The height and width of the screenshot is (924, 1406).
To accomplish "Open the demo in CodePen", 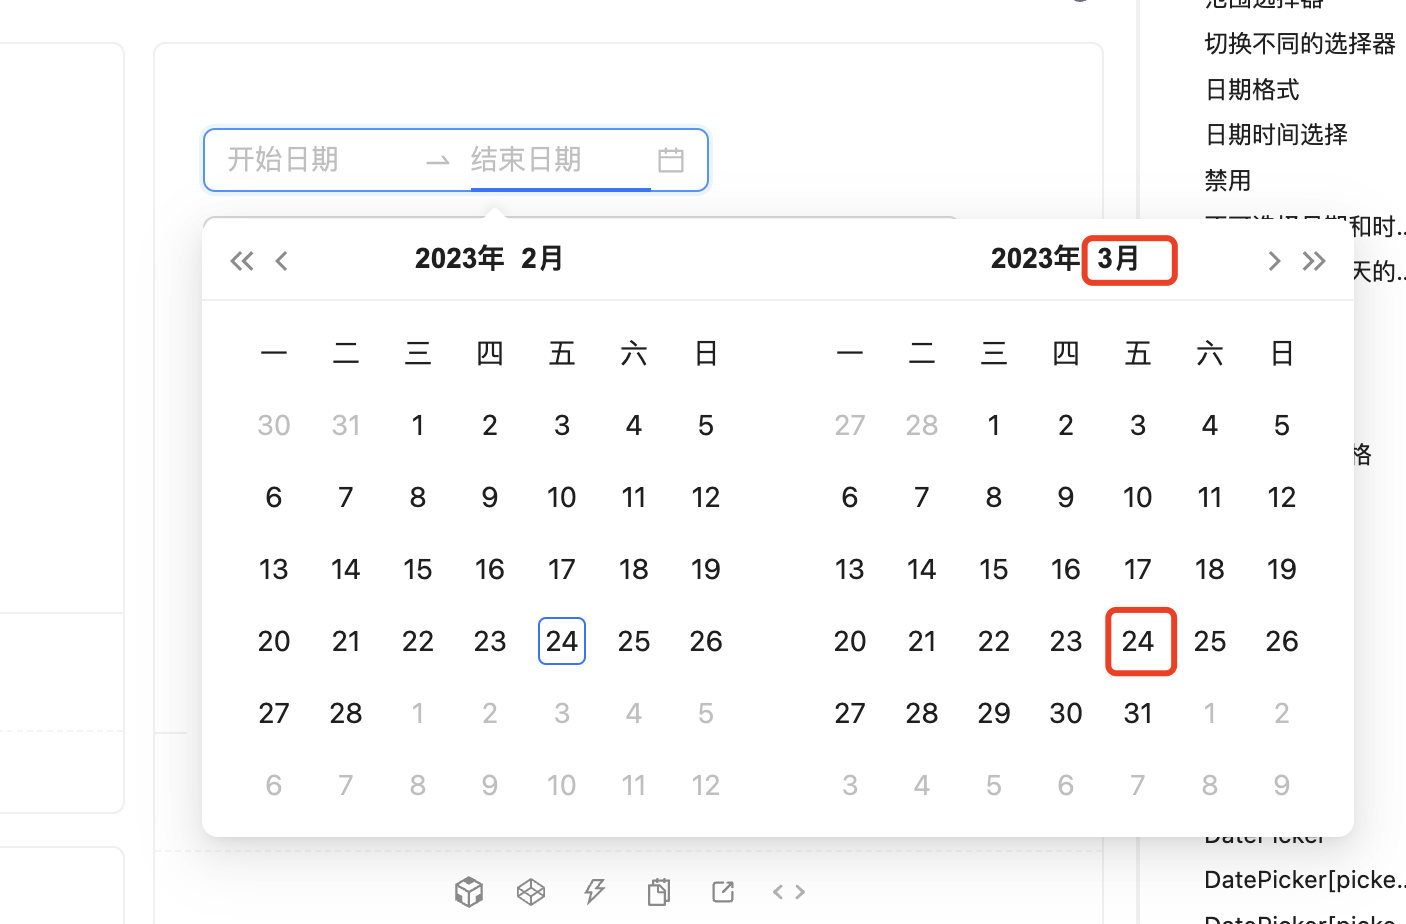I will (530, 891).
